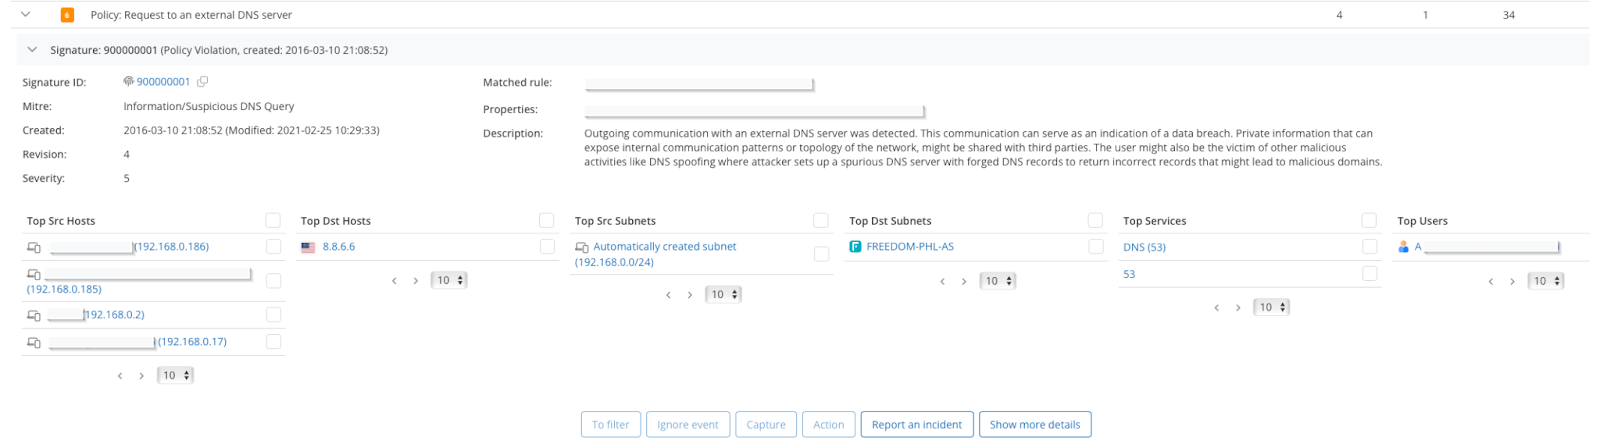Image resolution: width=1600 pixels, height=448 pixels.
Task: Check the box for host 192.168.0.2
Action: point(273,315)
